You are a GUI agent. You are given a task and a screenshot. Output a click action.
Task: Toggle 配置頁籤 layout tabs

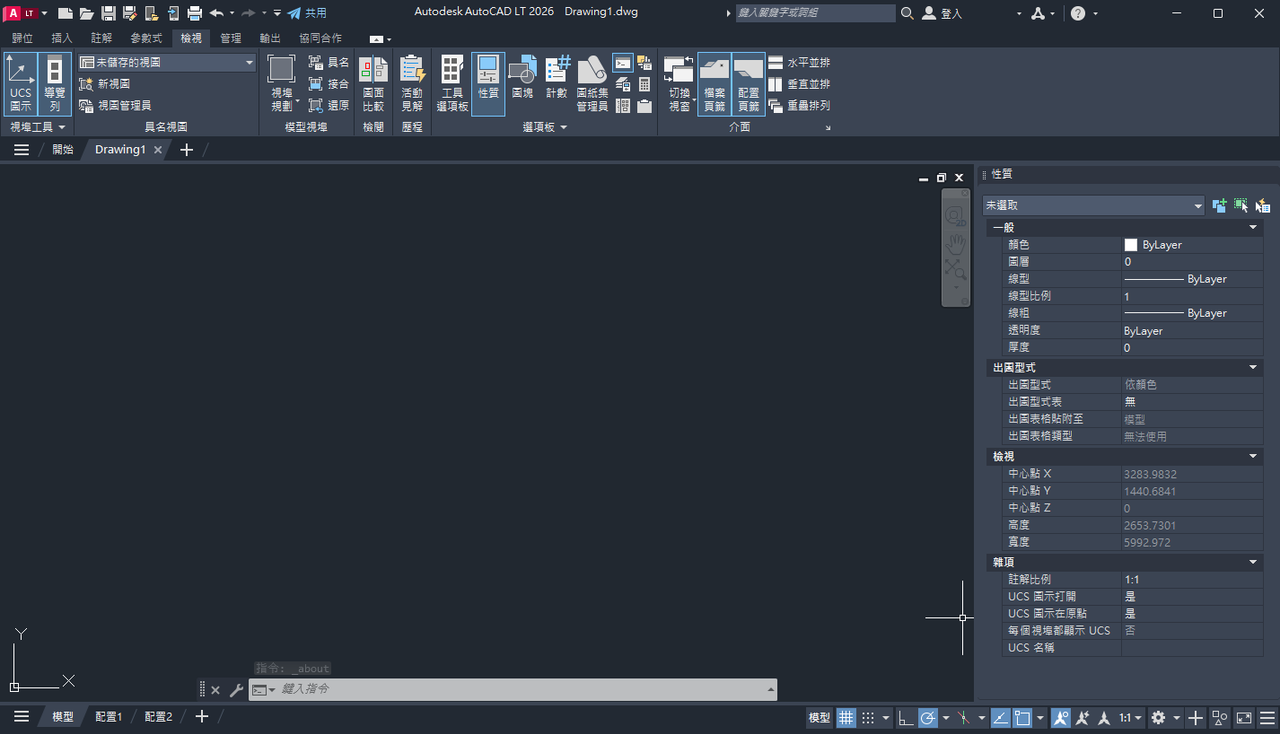coord(749,84)
